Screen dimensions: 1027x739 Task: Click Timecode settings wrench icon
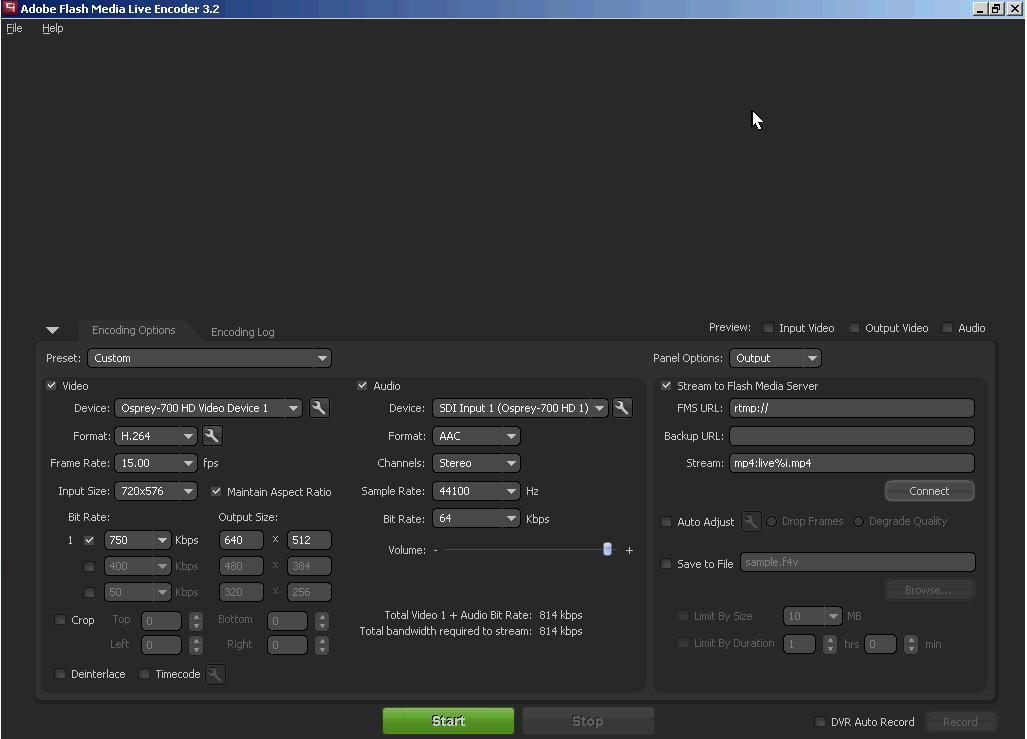215,674
